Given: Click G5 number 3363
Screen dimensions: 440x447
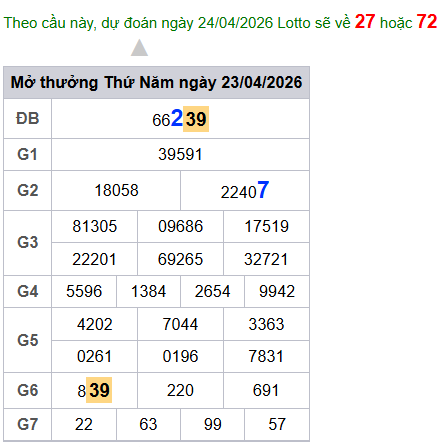Looking at the screenshot, I should pyautogui.click(x=266, y=324).
